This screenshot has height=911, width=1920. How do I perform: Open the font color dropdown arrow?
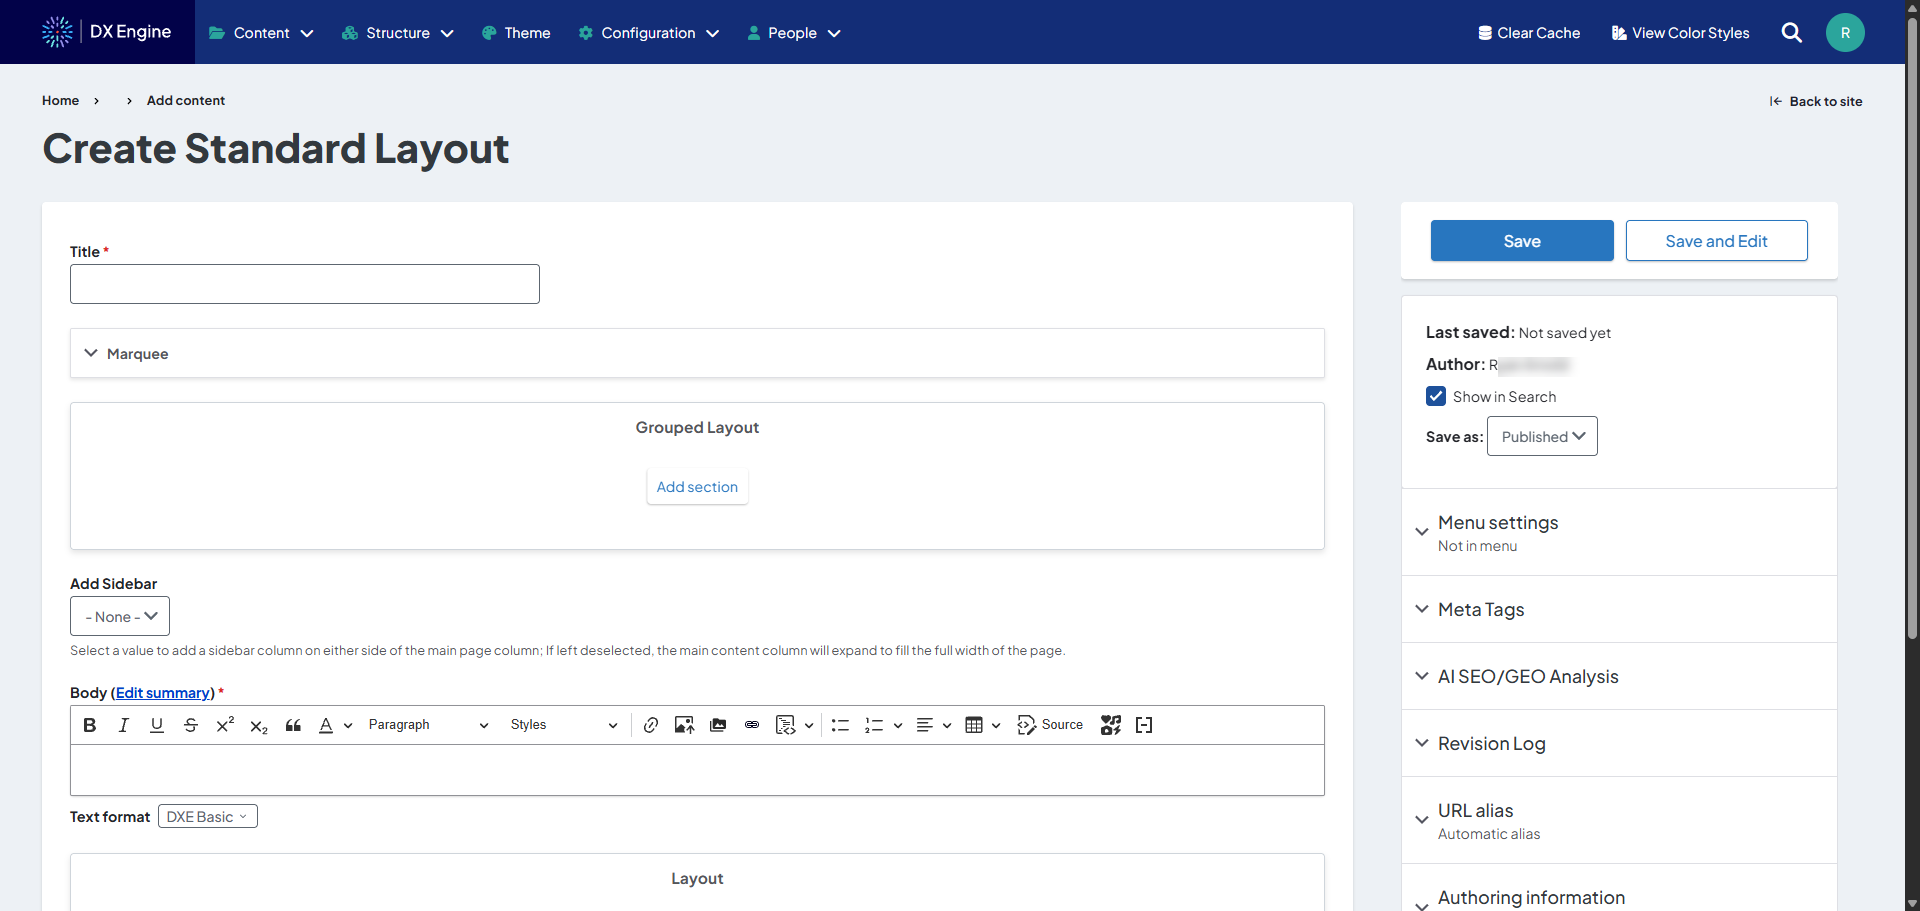tap(348, 726)
